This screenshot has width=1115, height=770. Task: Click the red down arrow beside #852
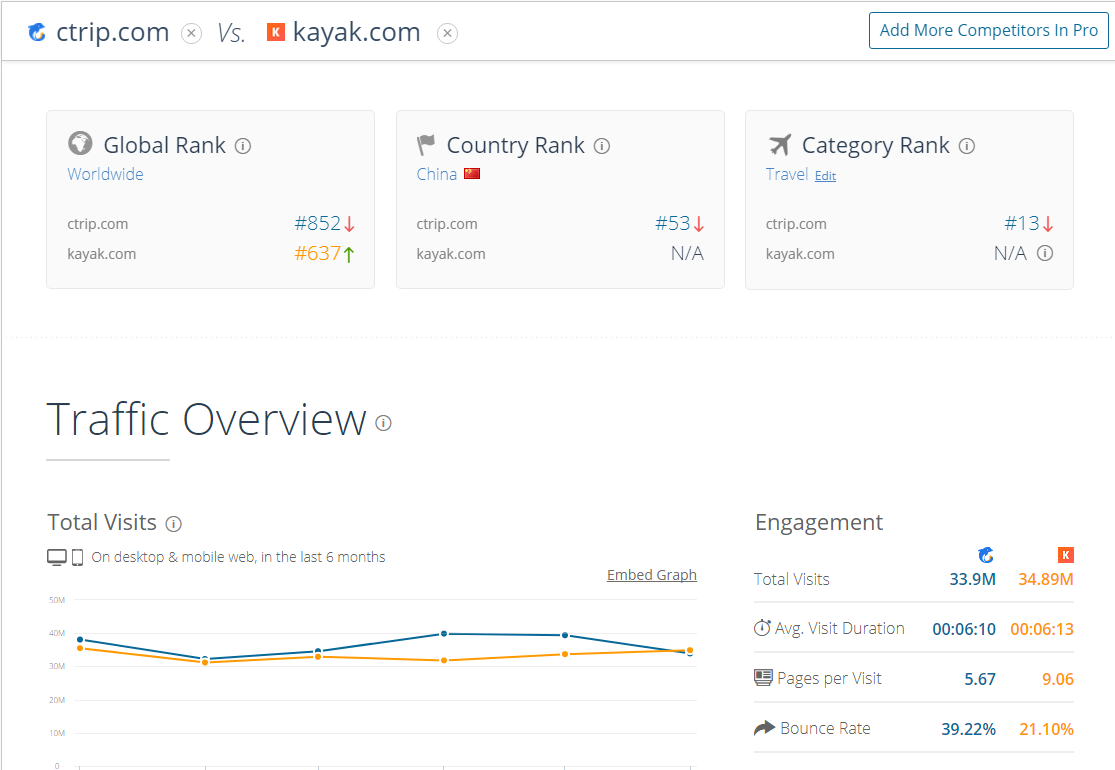[x=349, y=224]
